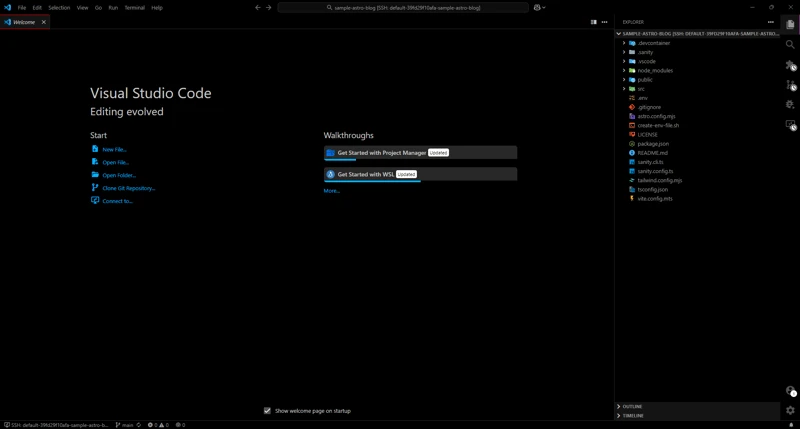Click the main branch status bar item
The image size is (800, 429).
coord(124,425)
